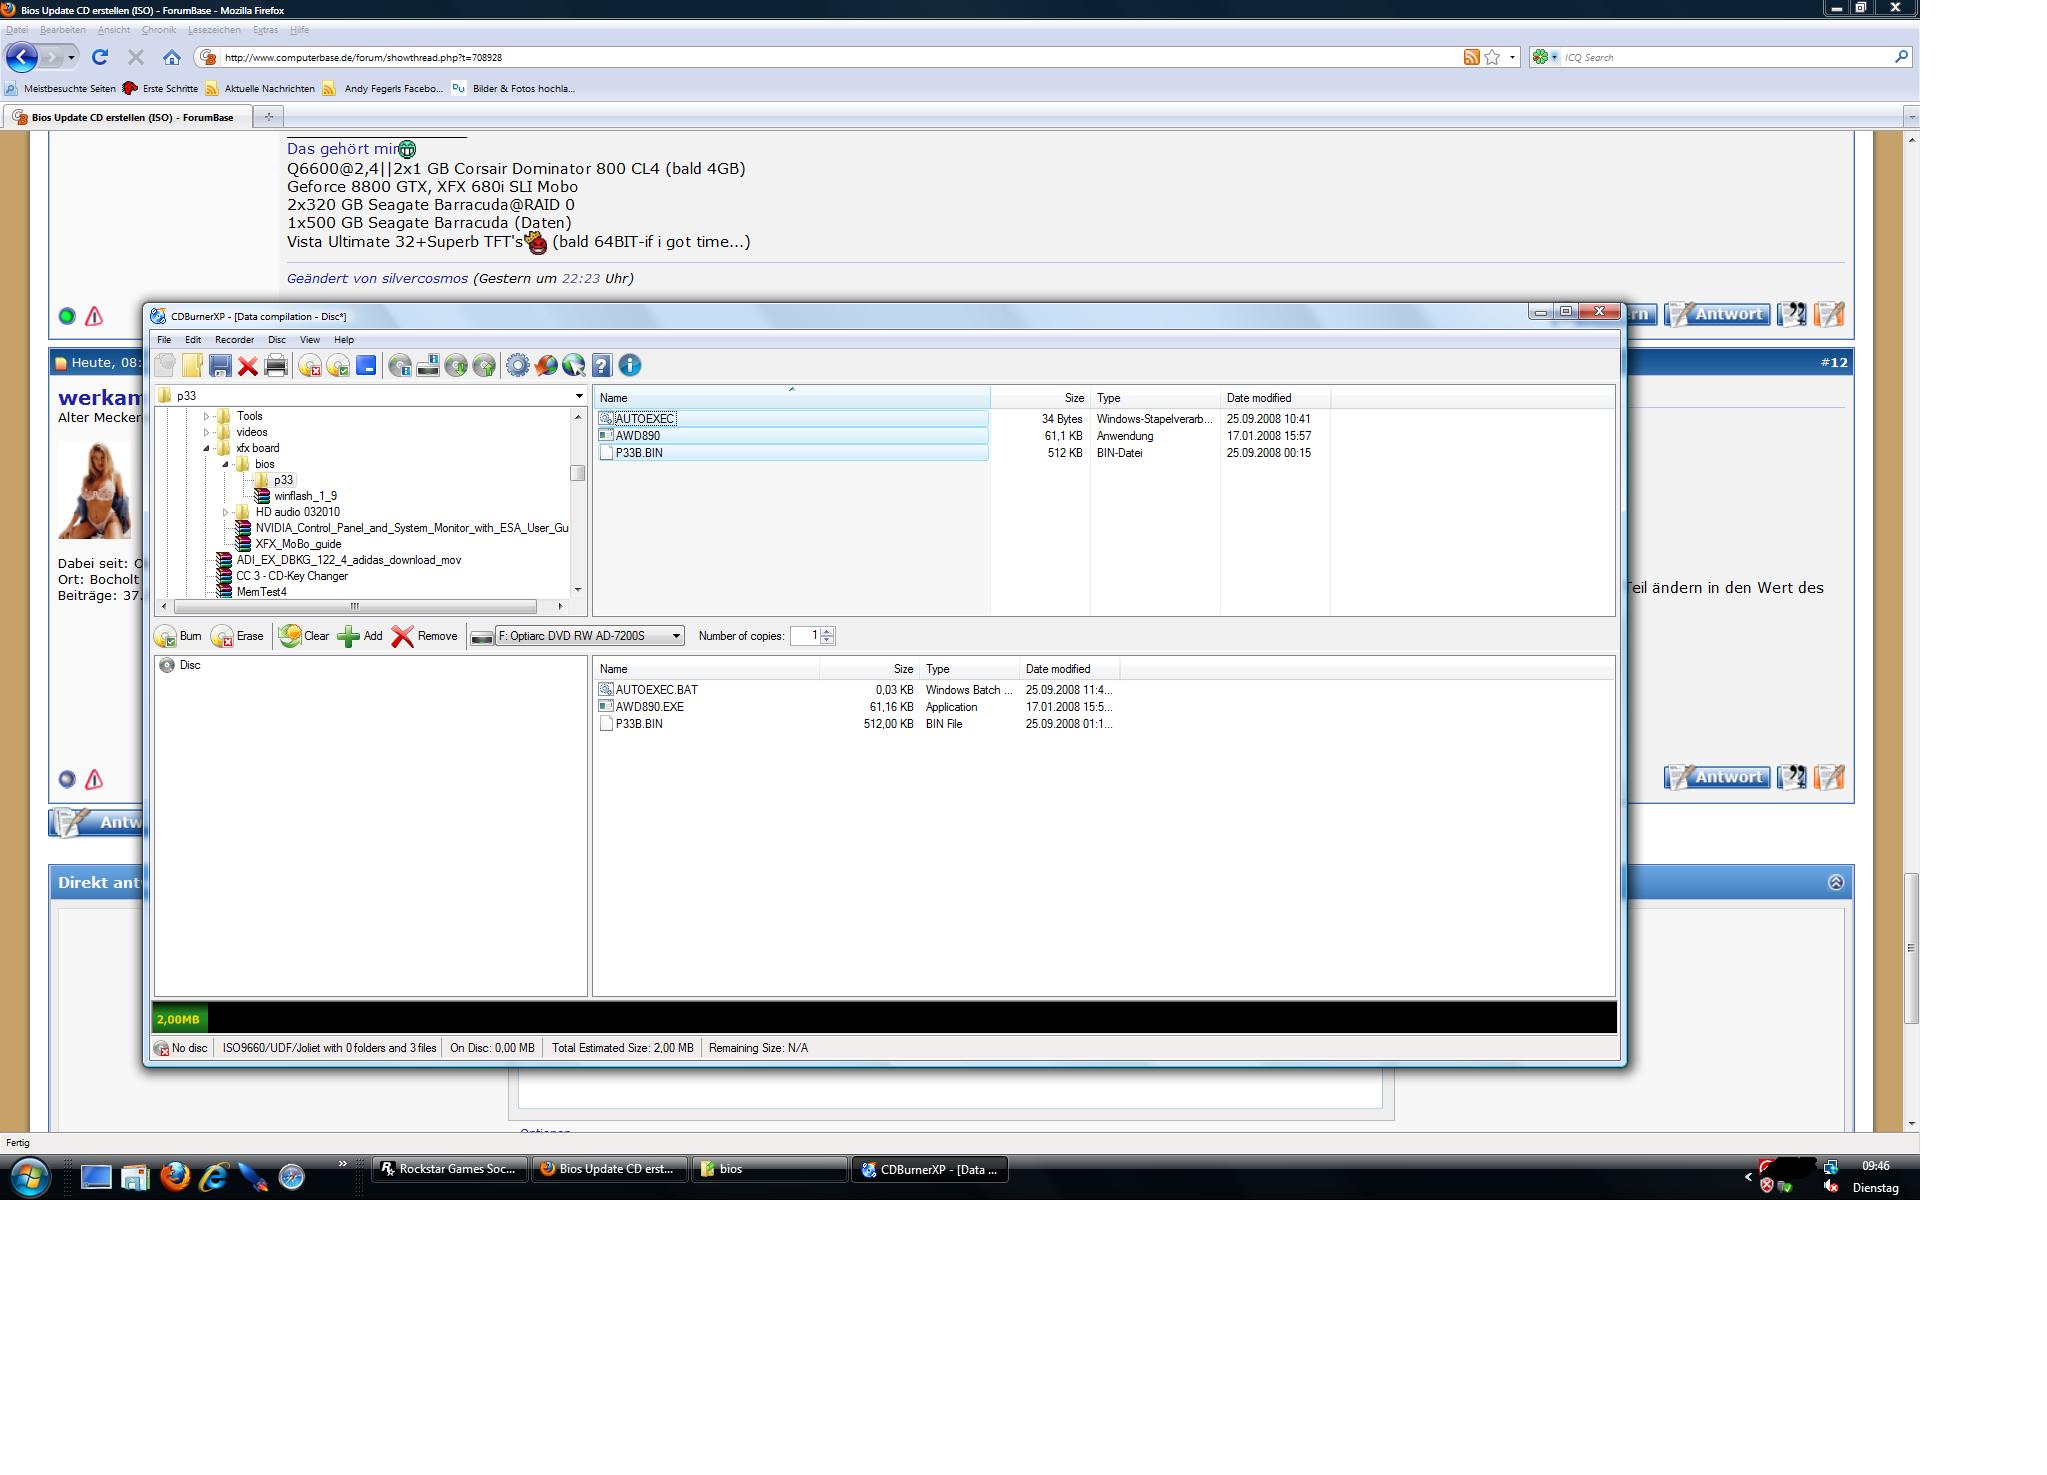
Task: Open the Recorder menu
Action: point(234,340)
